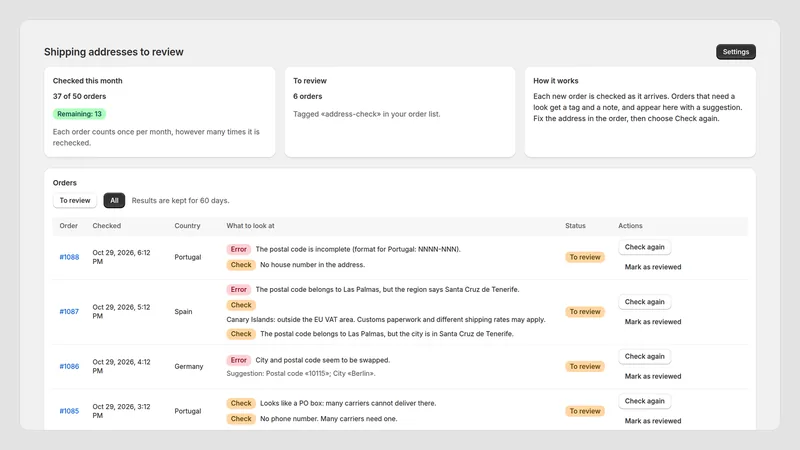Open order #1088 link
This screenshot has width=800, height=450.
pyautogui.click(x=69, y=257)
